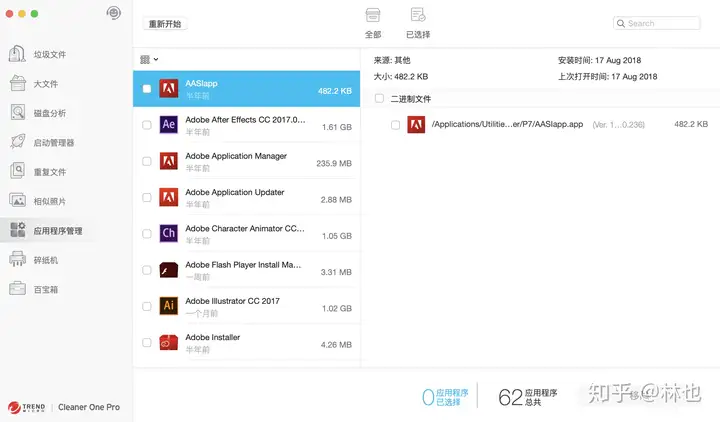This screenshot has width=720, height=422.
Task: Select Adobe Illustrator CC 2017 row name
Action: click(232, 301)
